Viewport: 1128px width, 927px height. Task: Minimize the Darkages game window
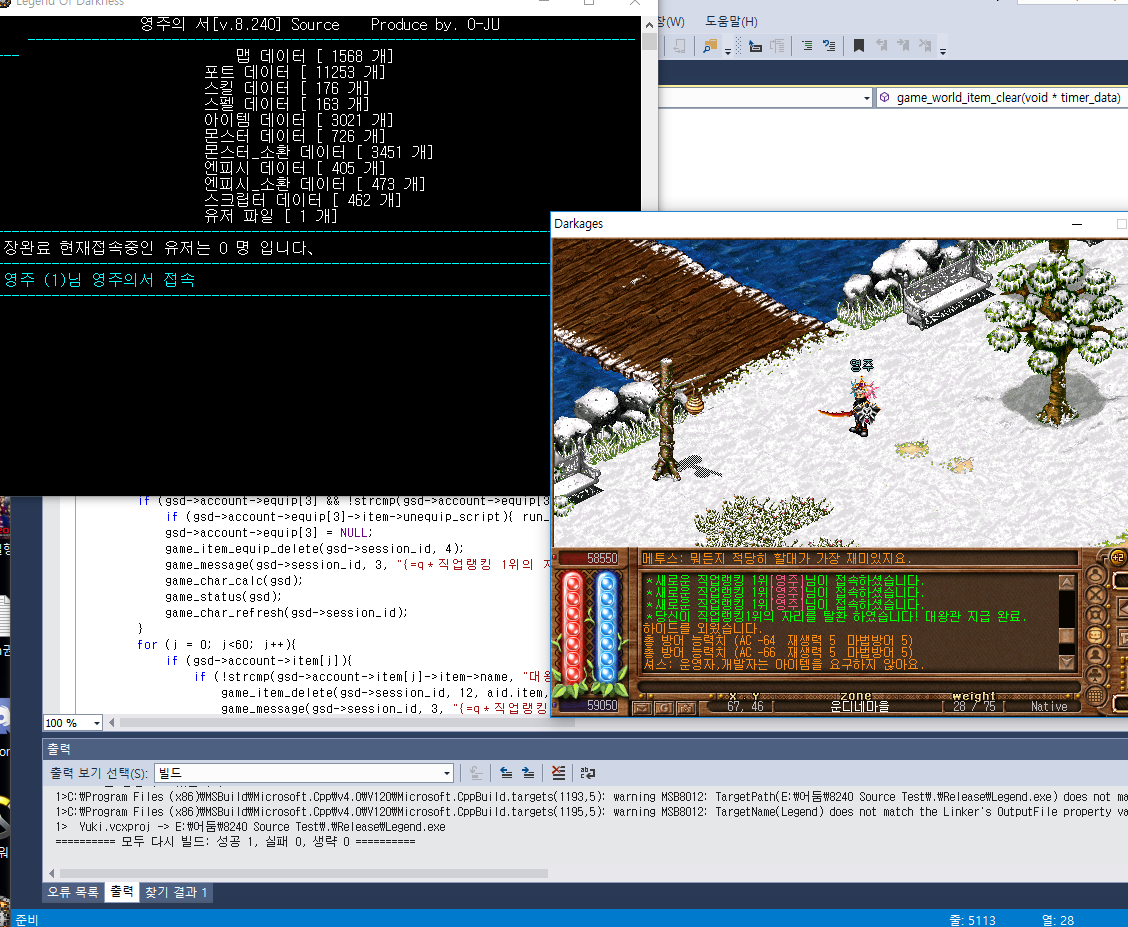(x=1077, y=224)
